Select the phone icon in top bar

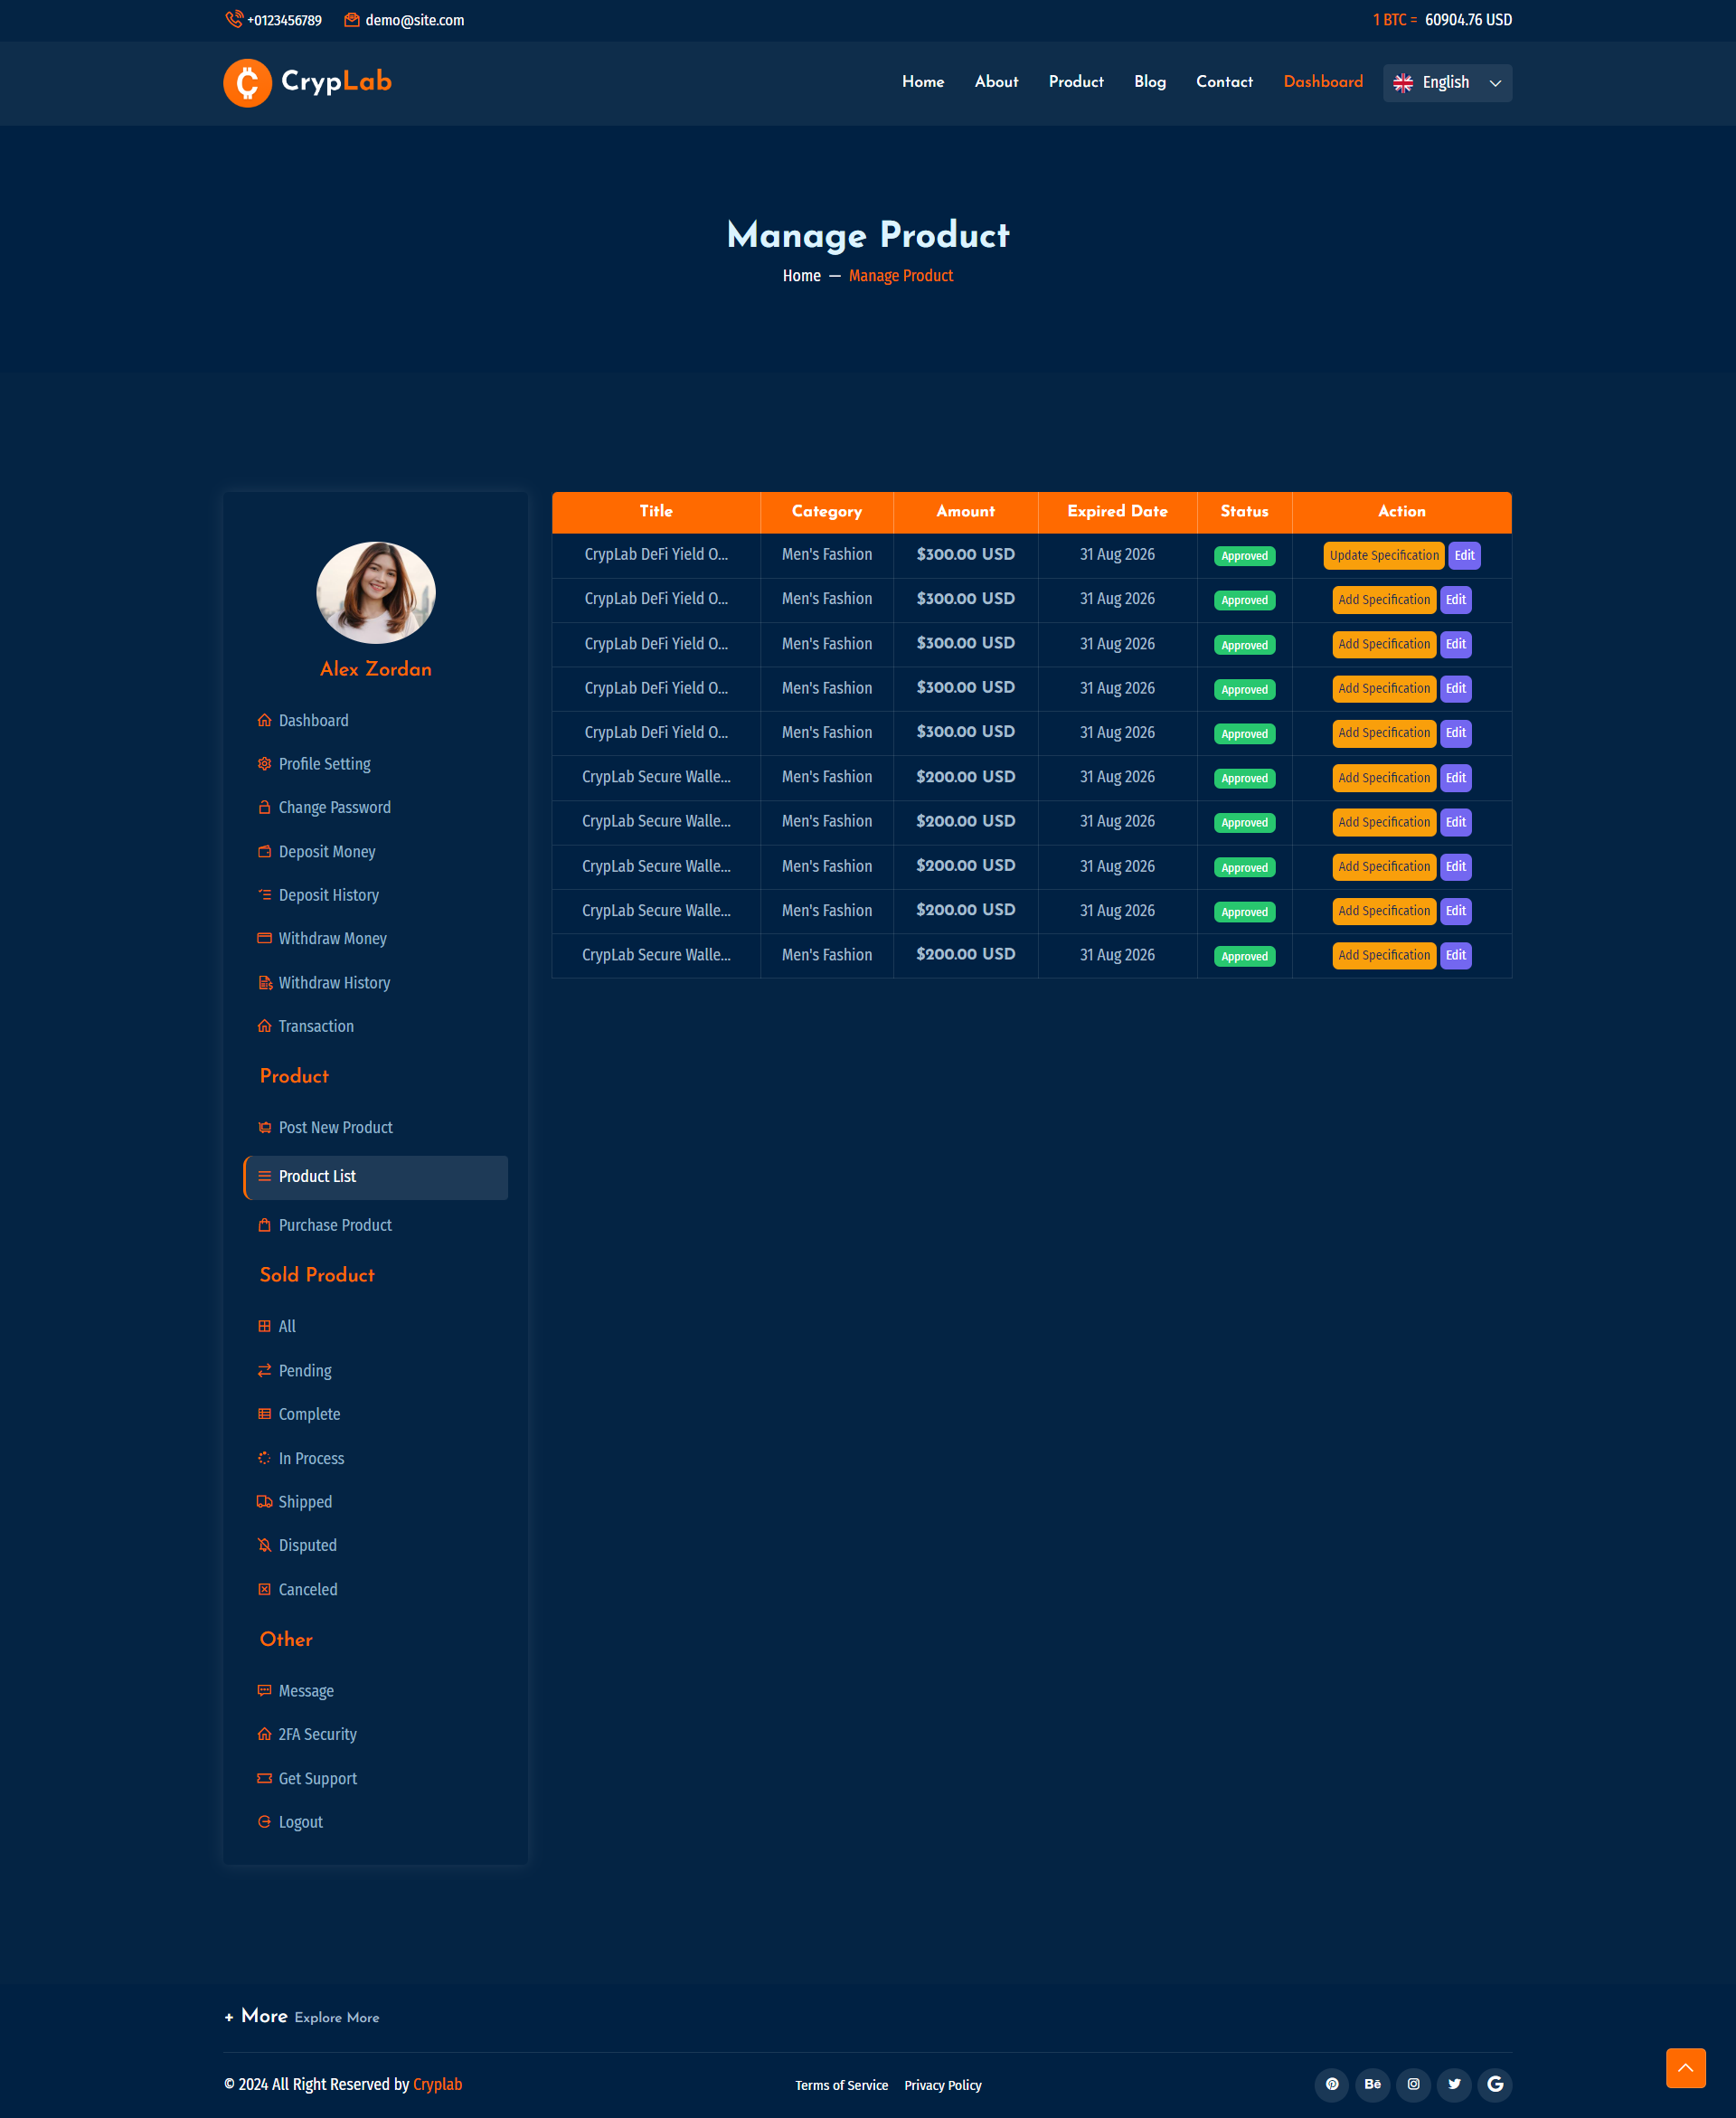click(234, 18)
